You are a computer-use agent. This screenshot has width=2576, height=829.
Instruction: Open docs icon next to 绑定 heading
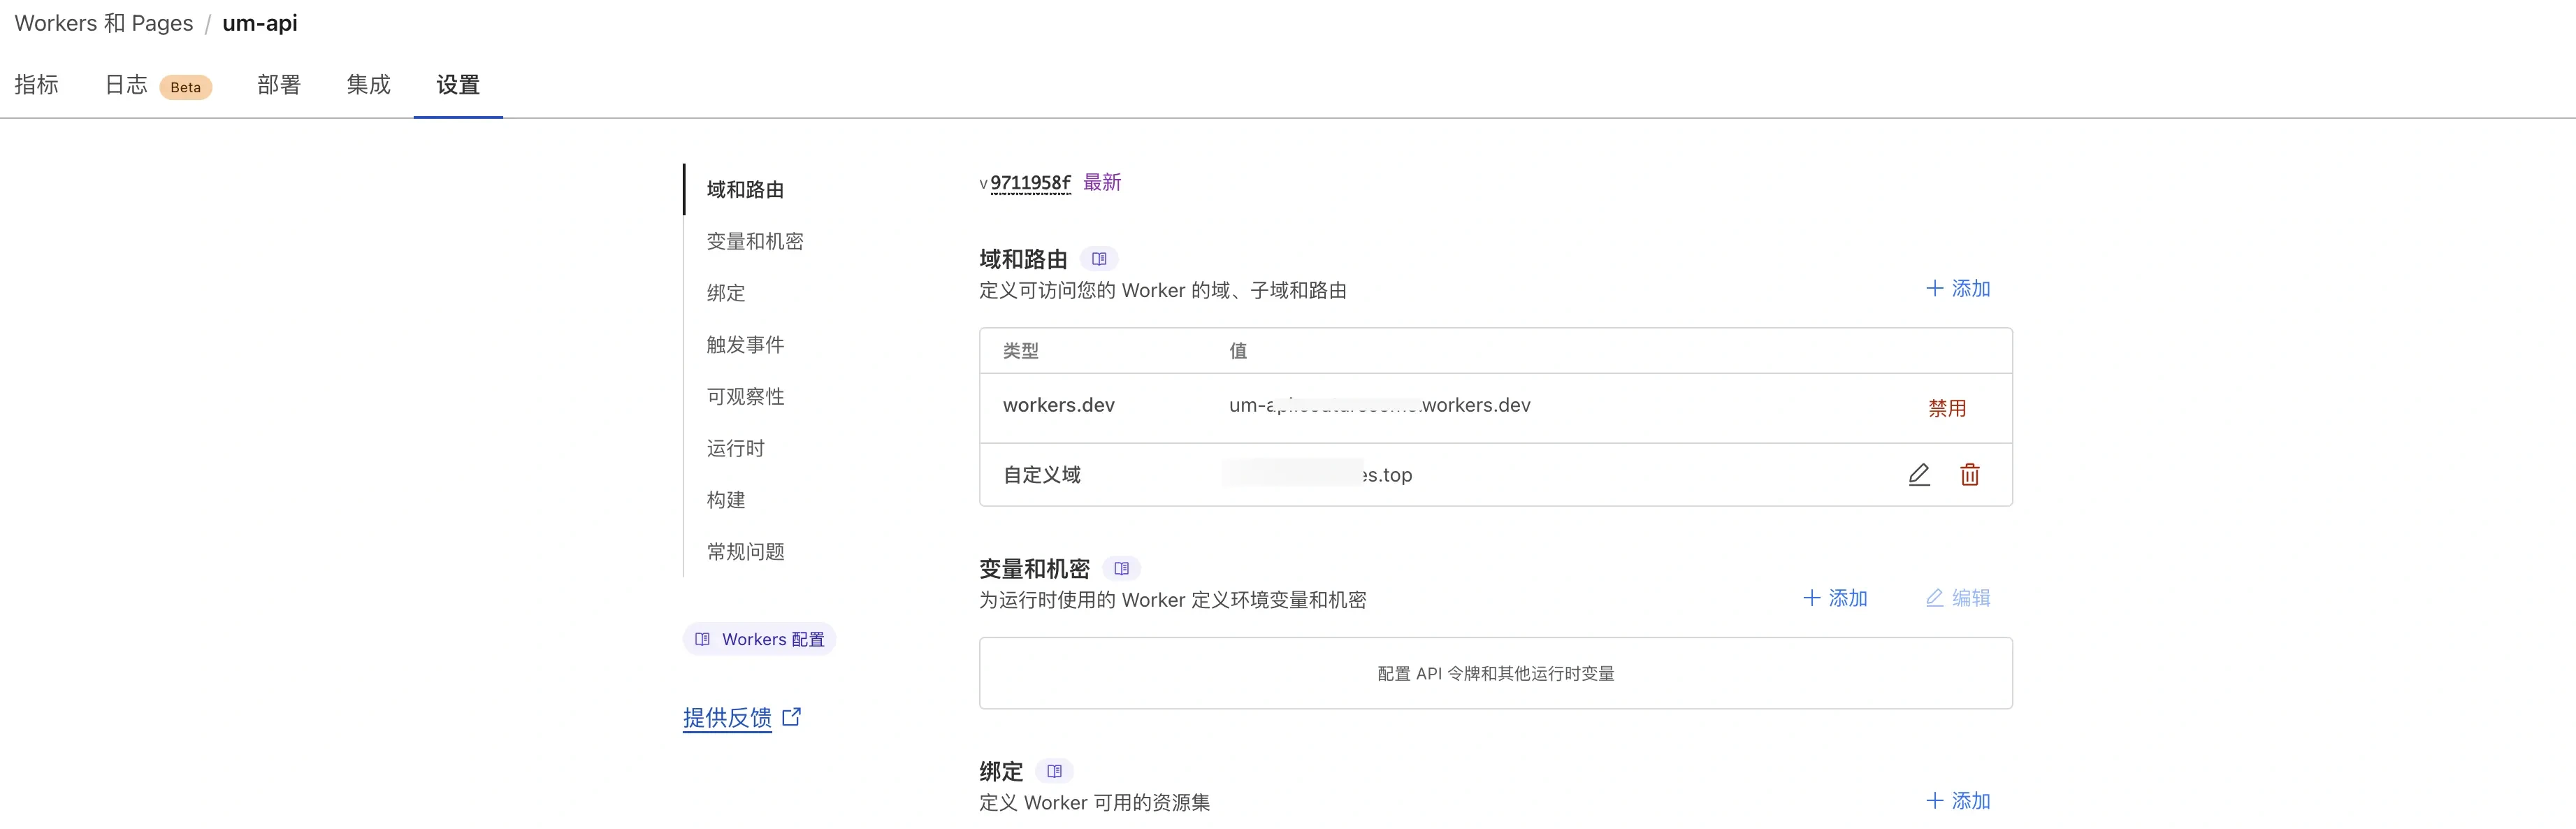click(1054, 771)
